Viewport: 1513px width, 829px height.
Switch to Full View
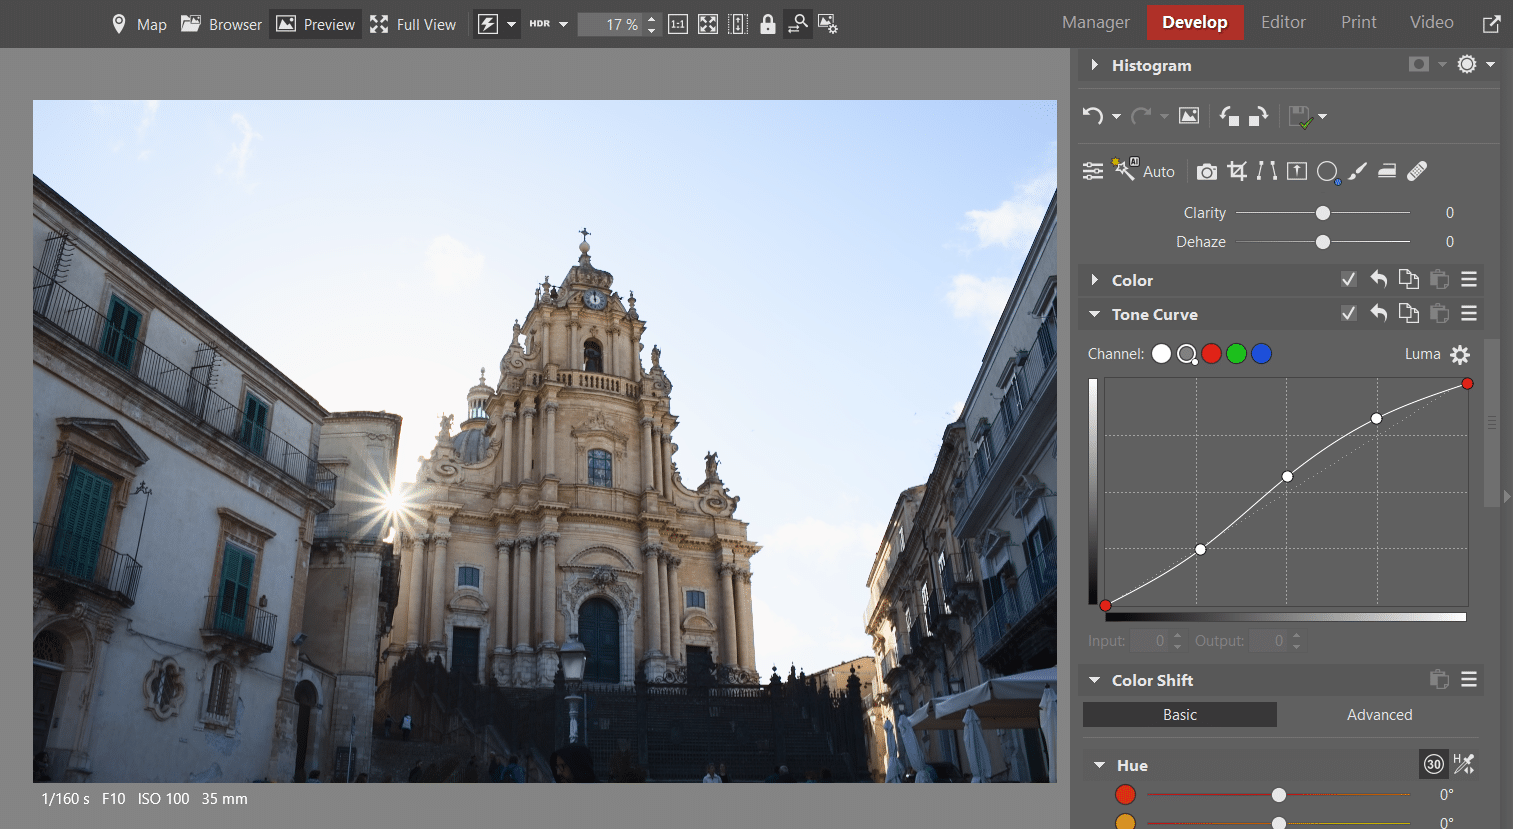[x=413, y=24]
